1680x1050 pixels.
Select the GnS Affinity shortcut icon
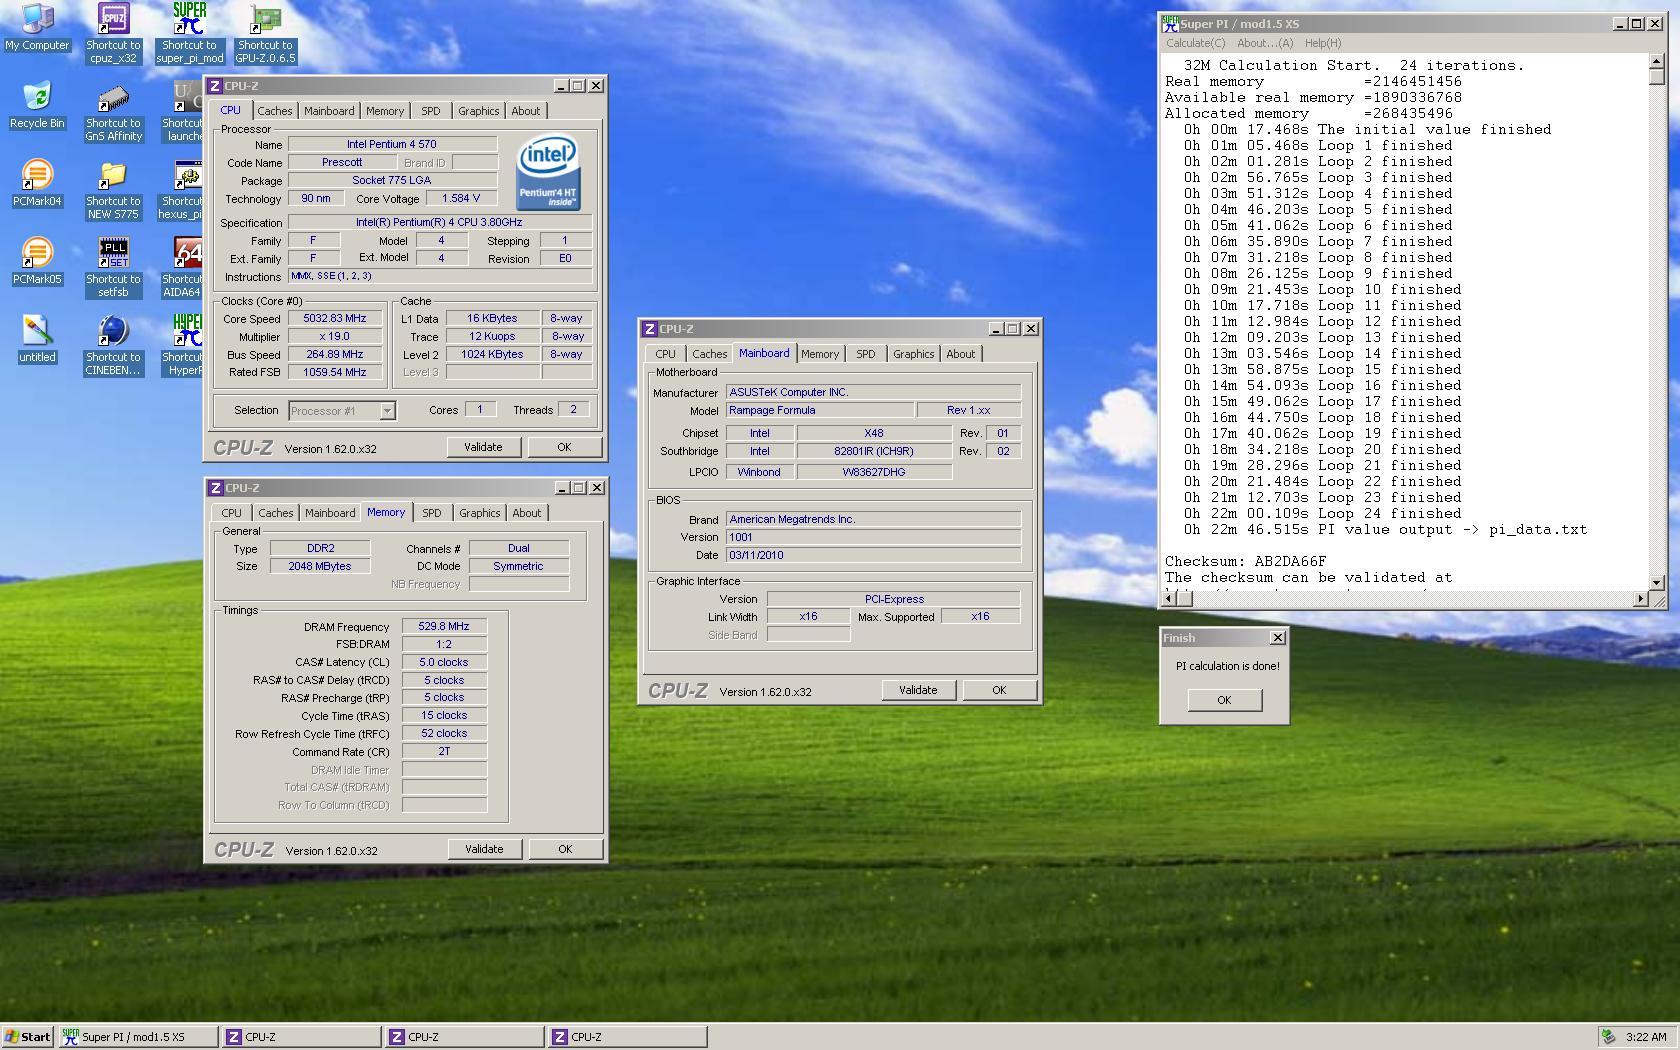[x=113, y=112]
